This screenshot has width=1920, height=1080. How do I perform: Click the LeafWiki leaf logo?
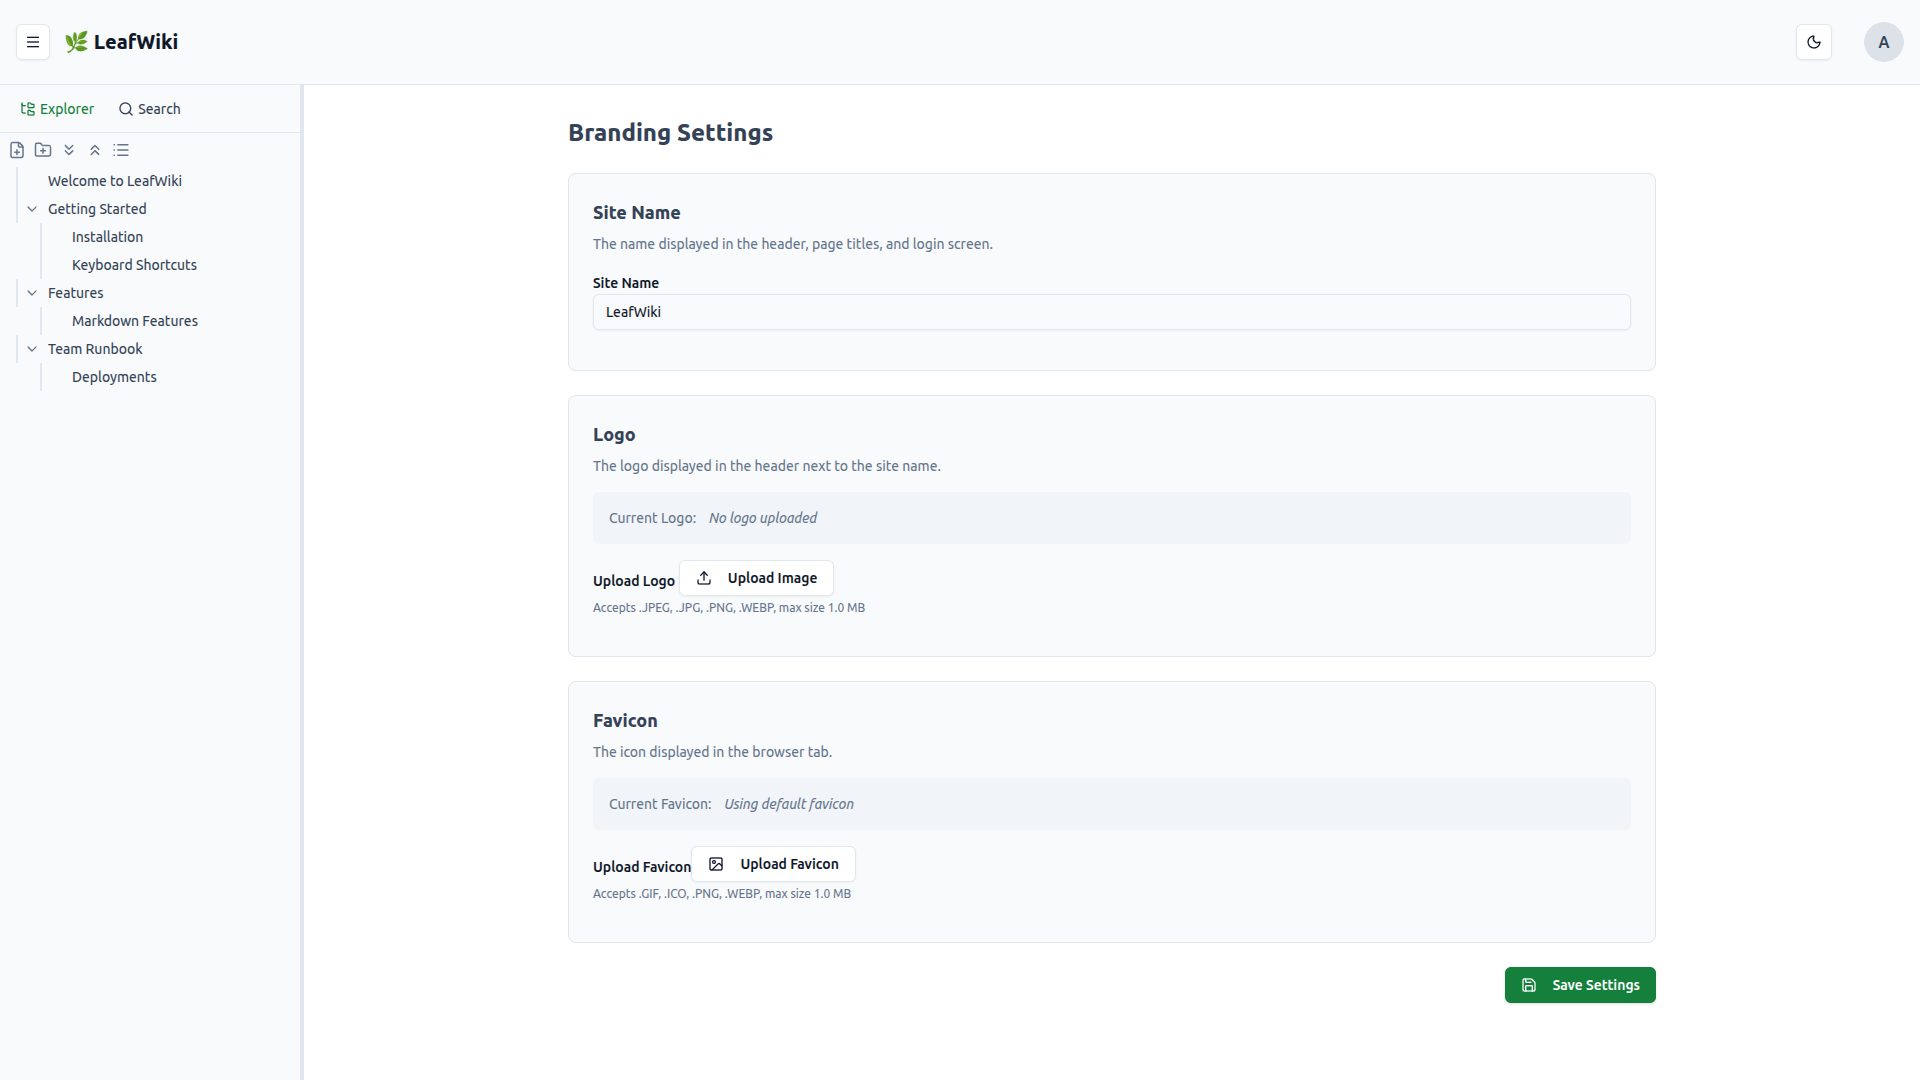[x=76, y=42]
